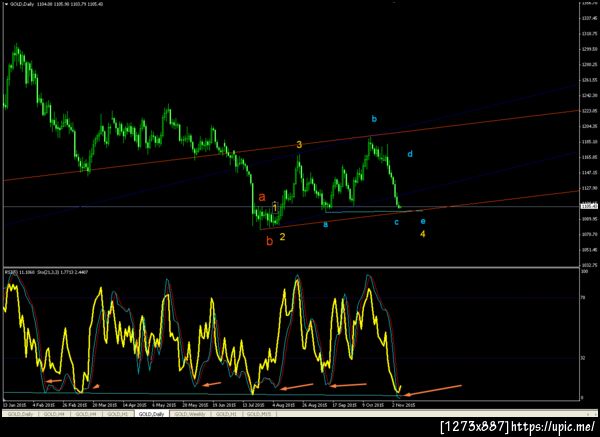Screen dimensions: 600x437
Task: Select the yellow wave label "2"
Action: (282, 237)
